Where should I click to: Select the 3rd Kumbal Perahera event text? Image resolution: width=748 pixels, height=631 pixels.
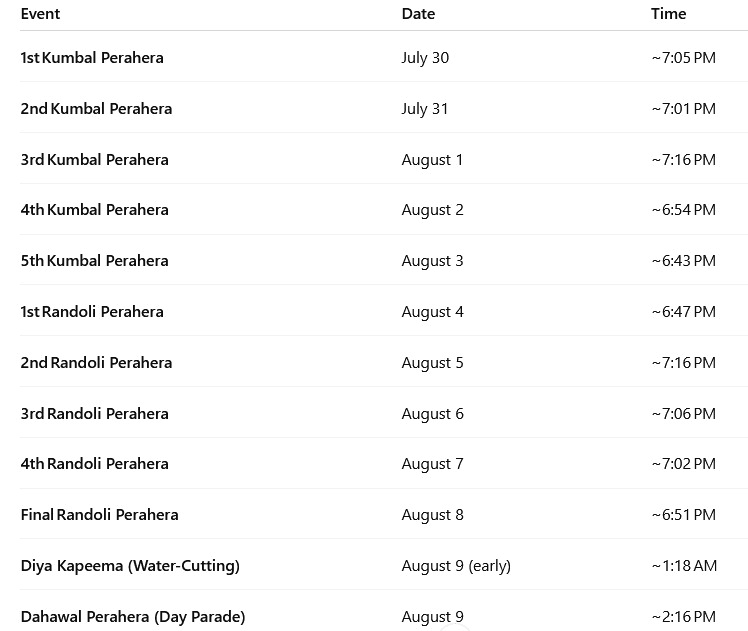94,160
